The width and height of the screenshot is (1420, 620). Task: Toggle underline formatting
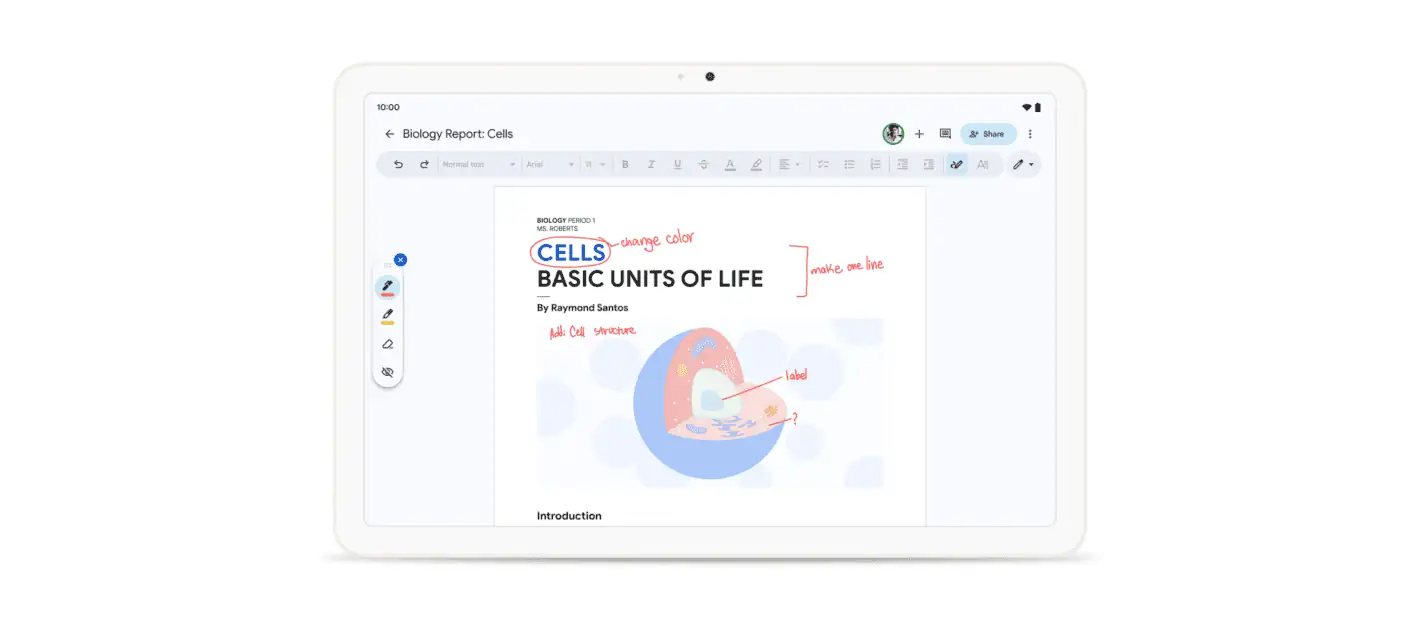click(x=677, y=164)
